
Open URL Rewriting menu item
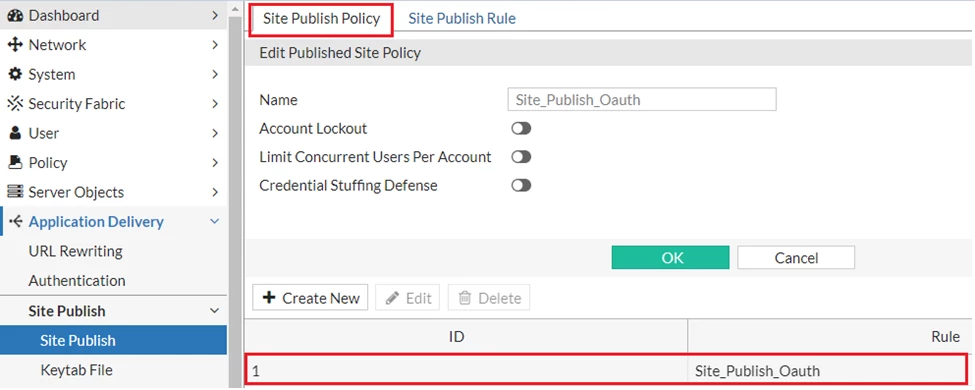point(75,251)
